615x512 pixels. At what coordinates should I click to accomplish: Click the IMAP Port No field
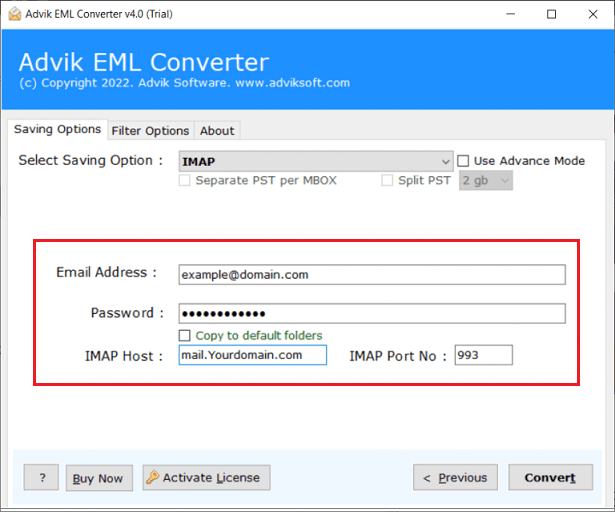[484, 355]
